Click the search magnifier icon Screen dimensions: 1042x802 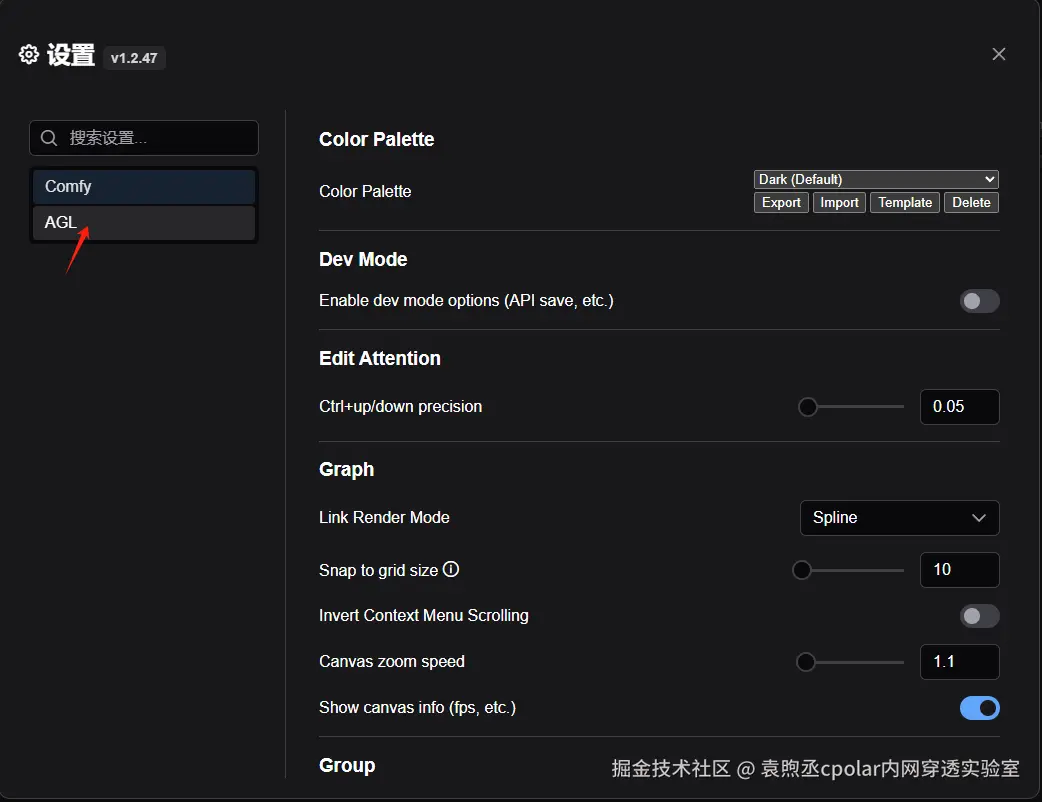49,138
